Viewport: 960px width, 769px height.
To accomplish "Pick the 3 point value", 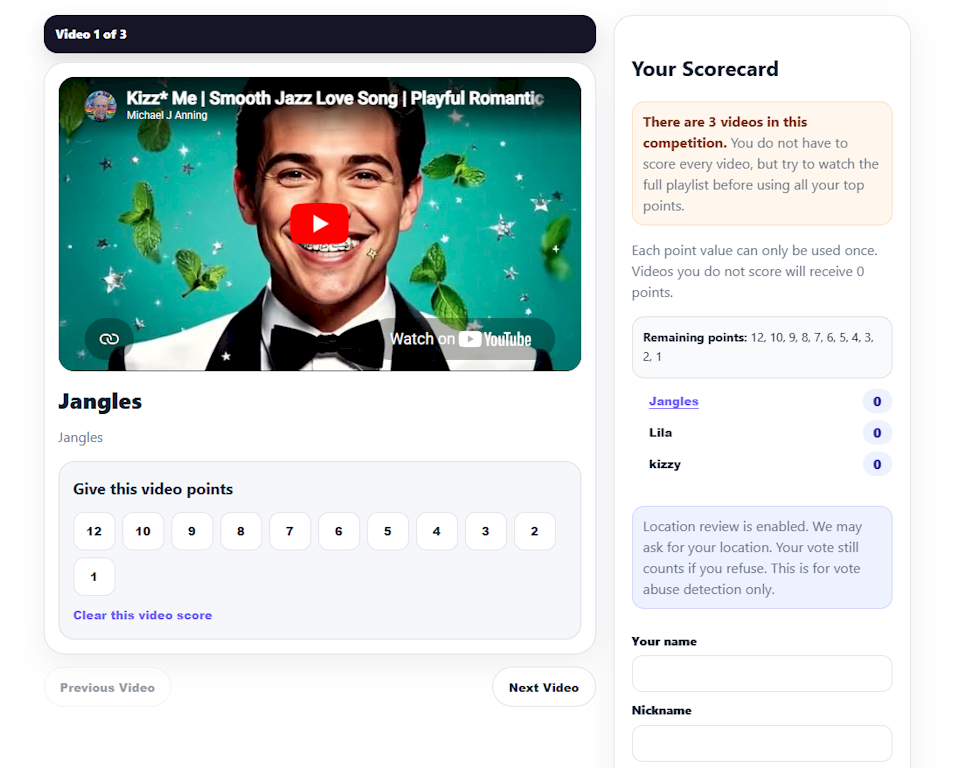I will point(486,531).
